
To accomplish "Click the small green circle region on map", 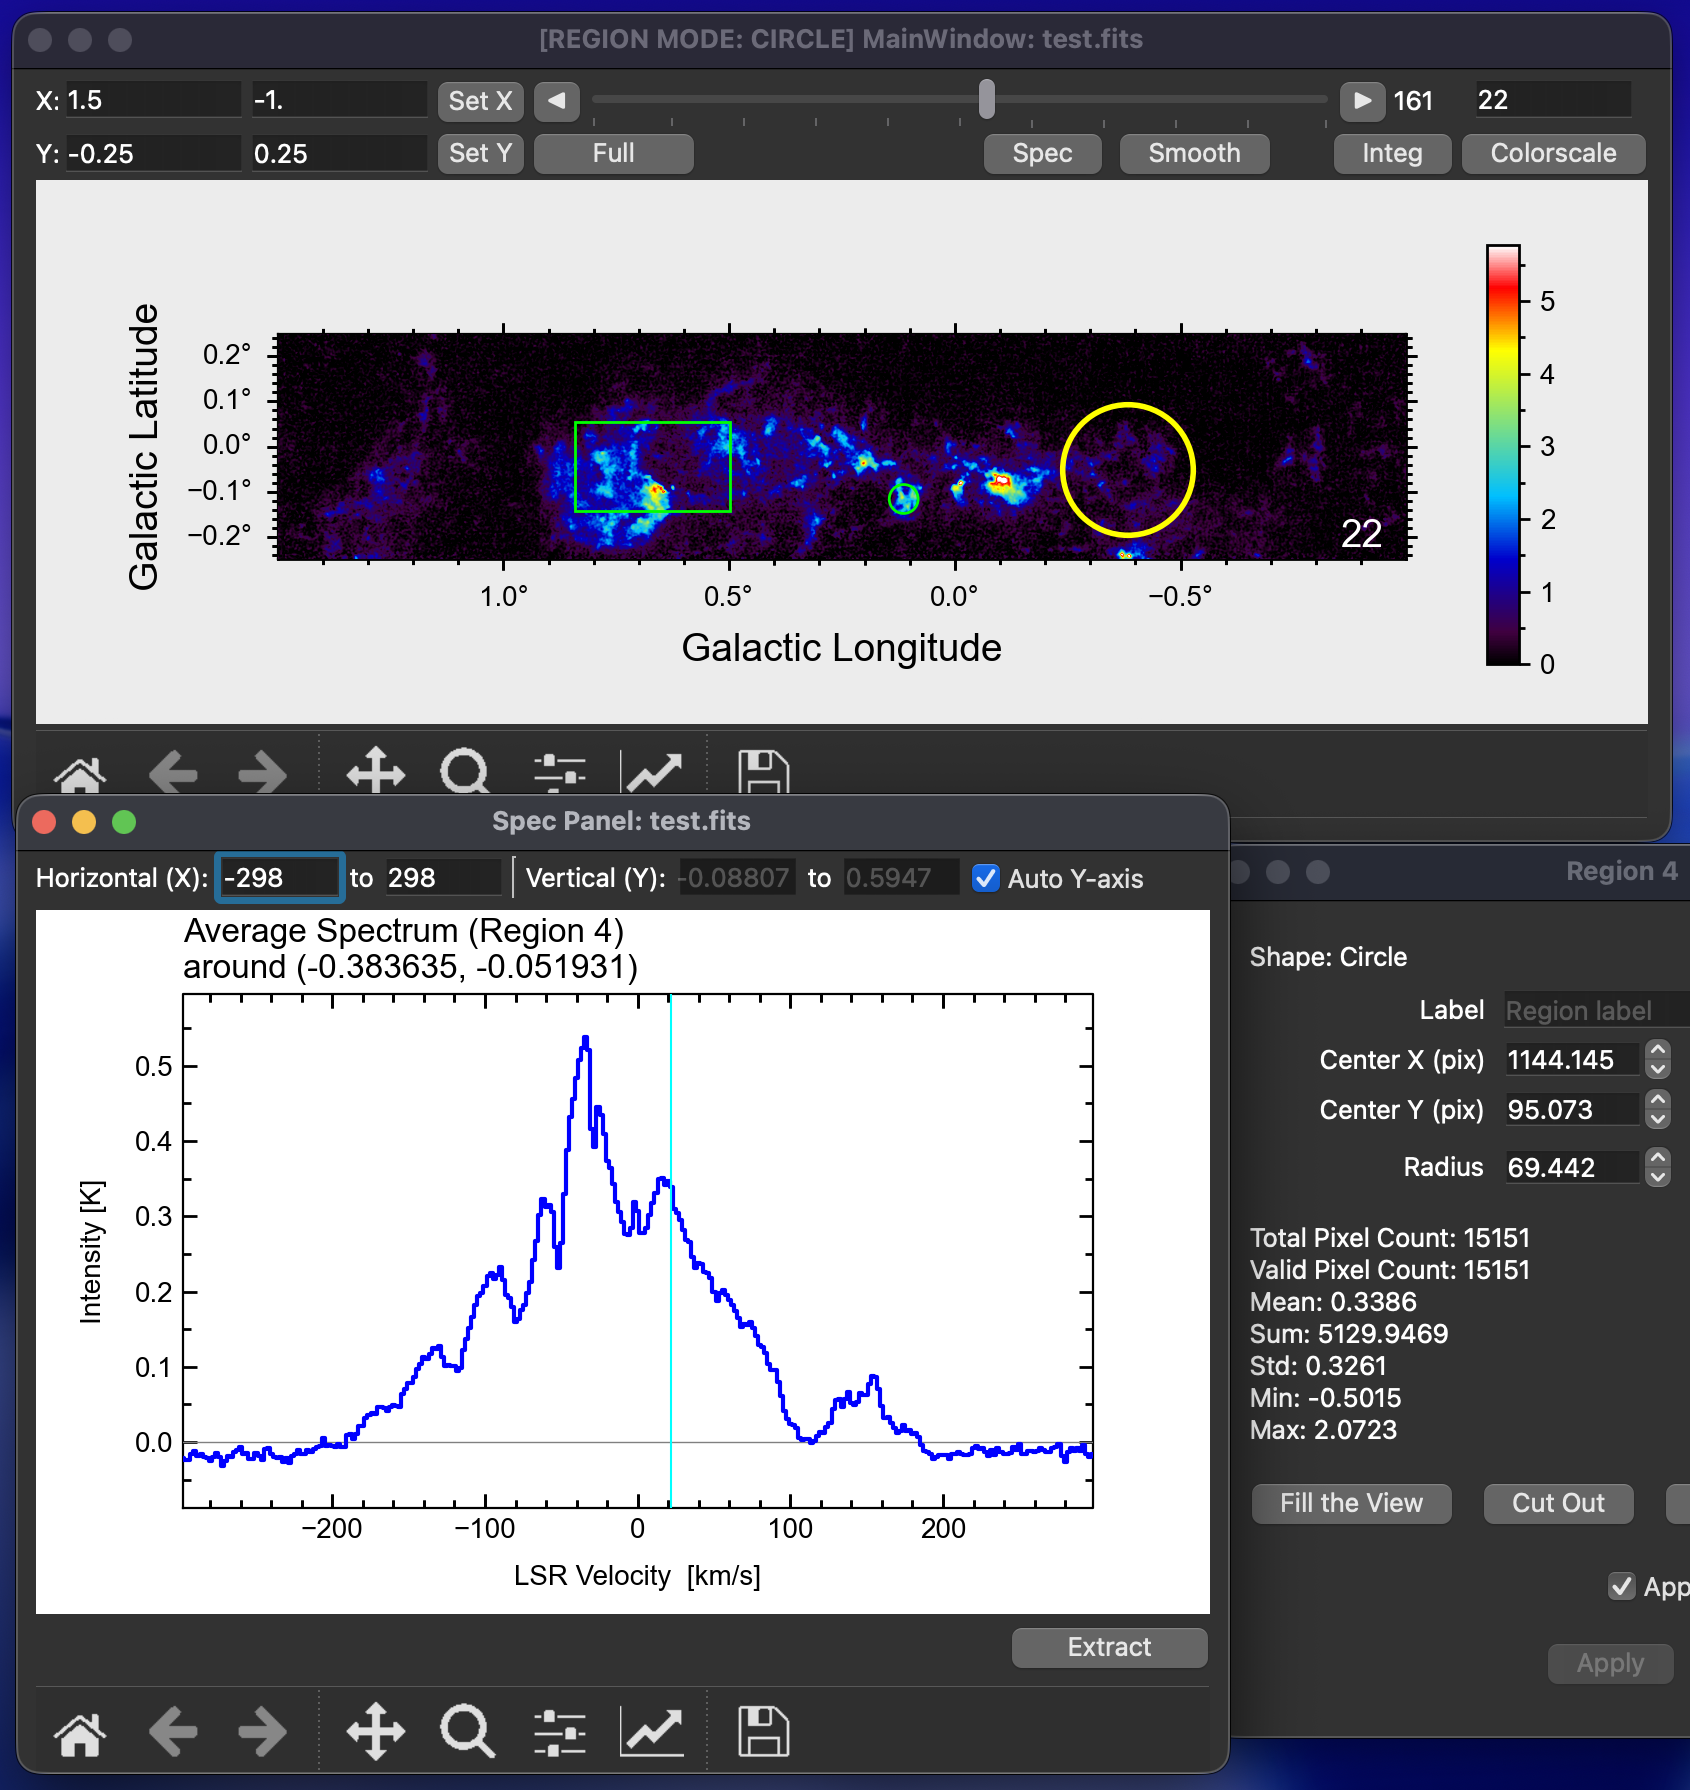I will coord(903,498).
